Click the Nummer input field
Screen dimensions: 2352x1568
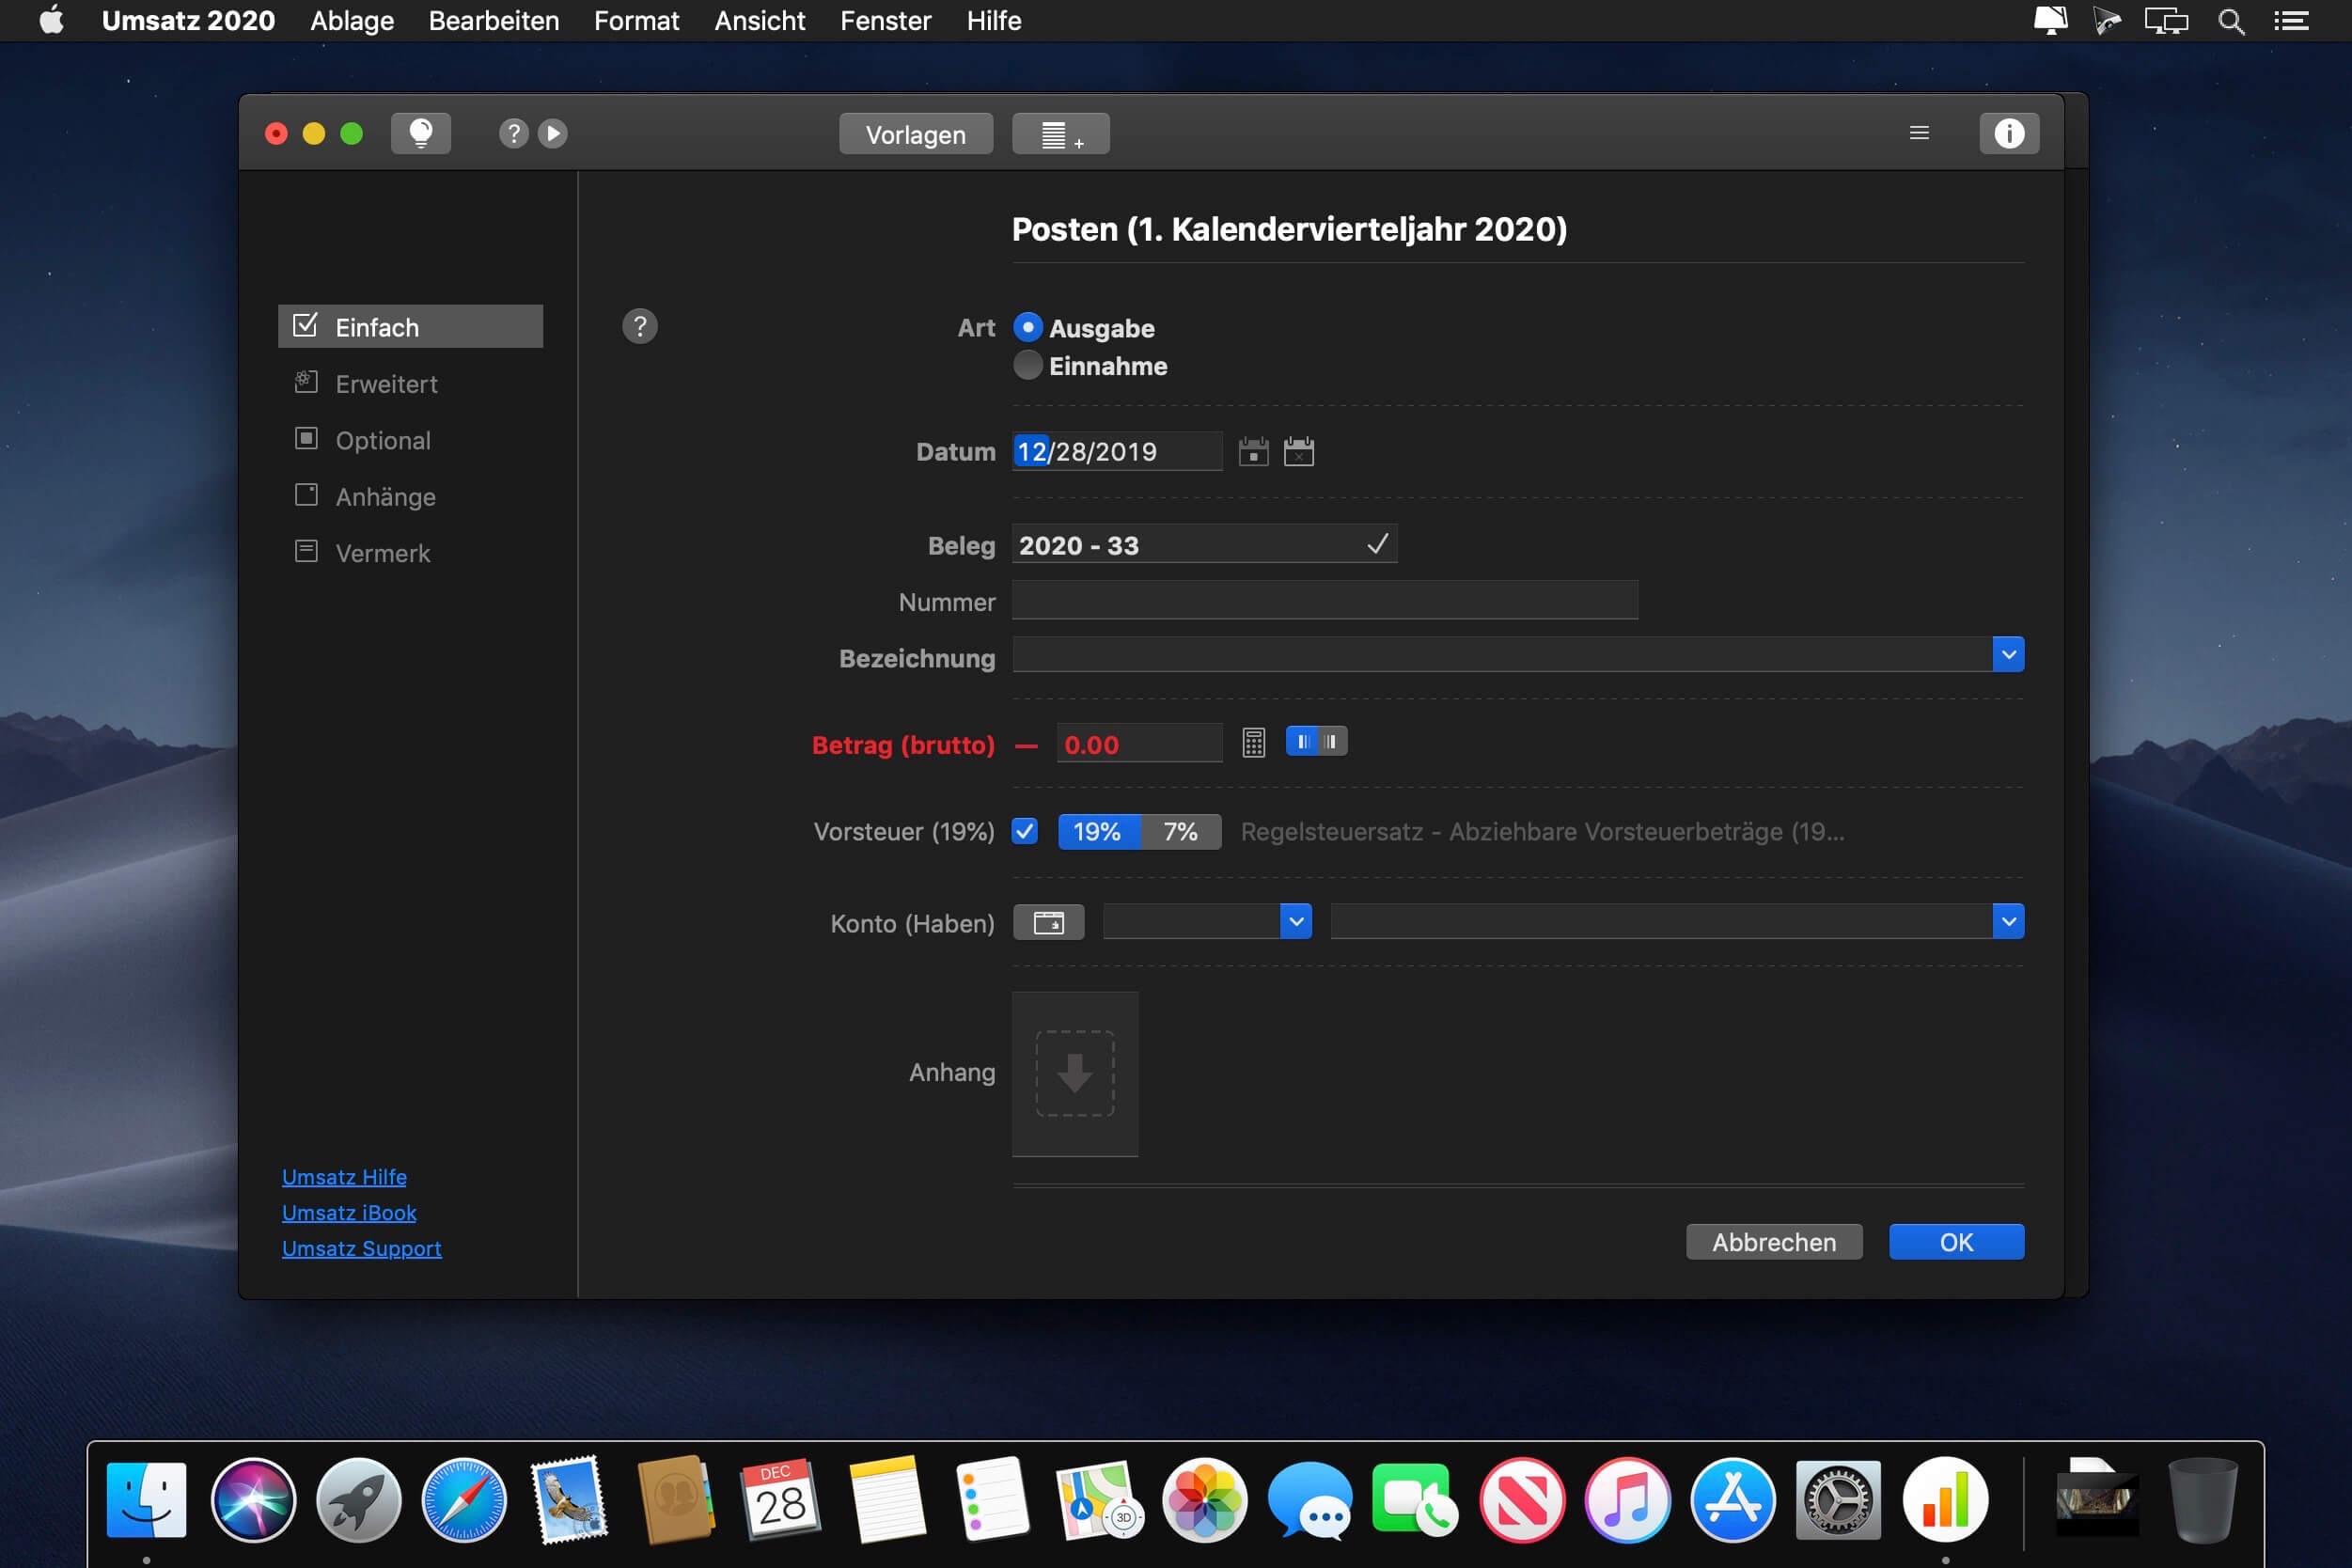coord(1324,601)
